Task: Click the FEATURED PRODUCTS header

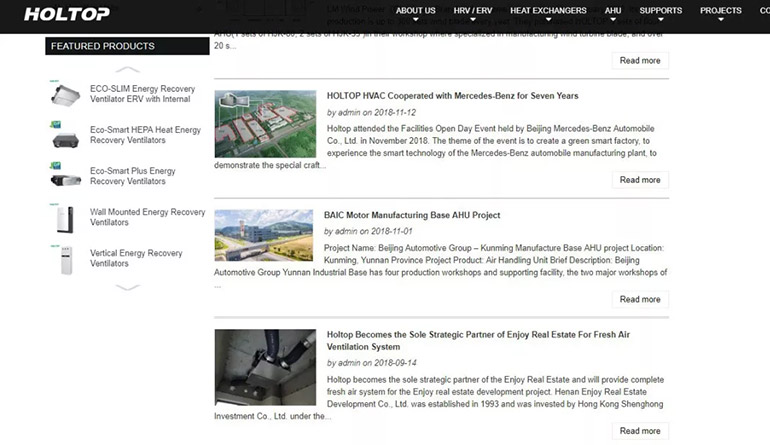Action: pos(127,46)
